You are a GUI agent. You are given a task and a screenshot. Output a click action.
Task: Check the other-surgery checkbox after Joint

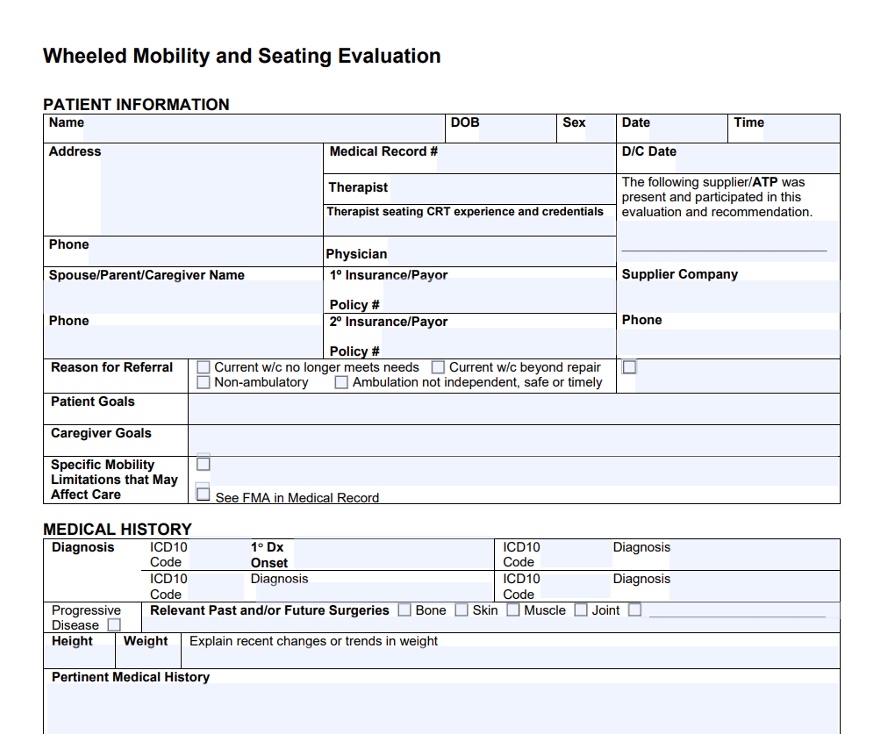tap(634, 610)
